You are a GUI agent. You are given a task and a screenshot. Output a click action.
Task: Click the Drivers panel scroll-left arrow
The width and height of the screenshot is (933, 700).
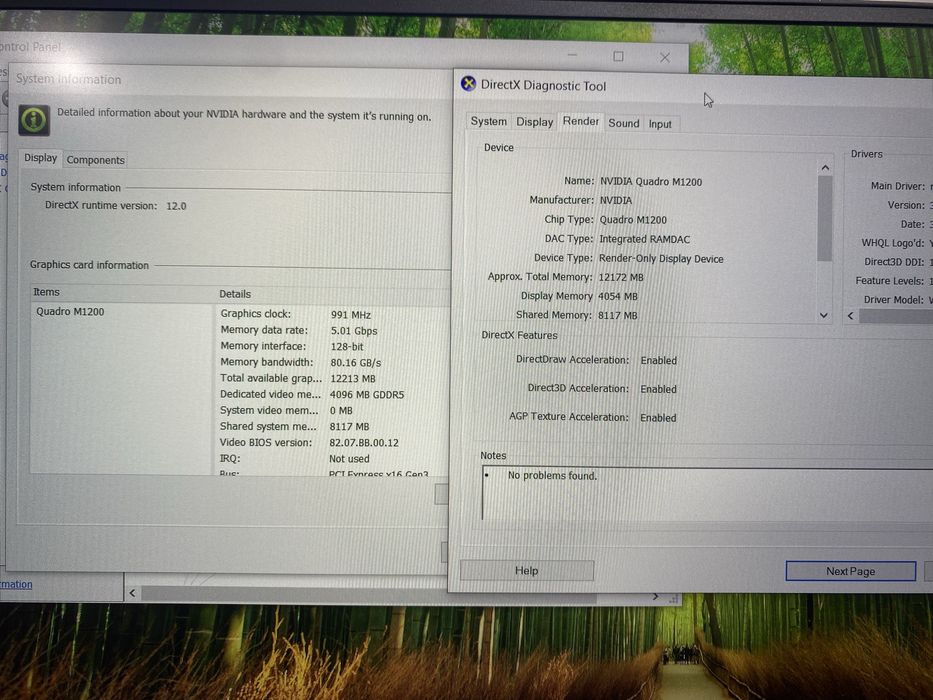851,315
